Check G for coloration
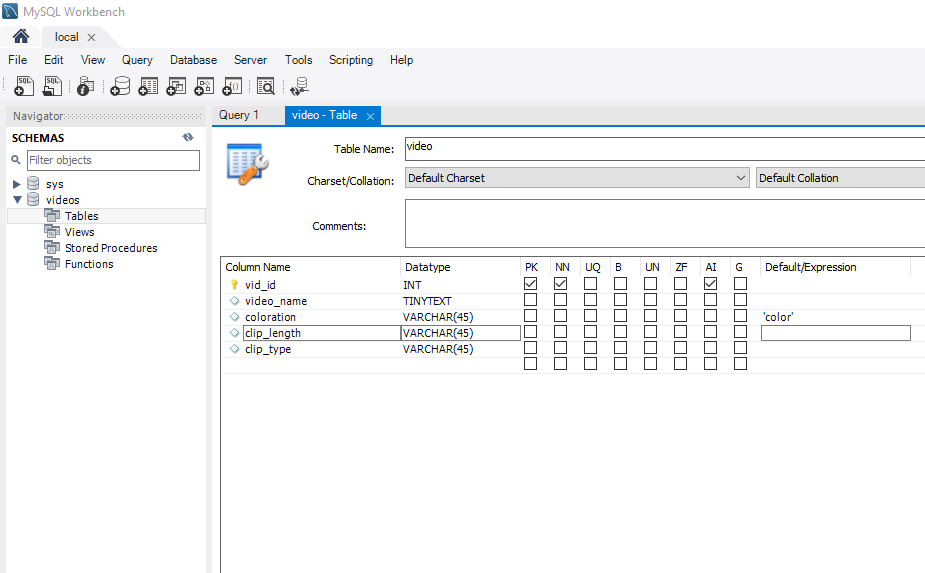 pos(740,316)
